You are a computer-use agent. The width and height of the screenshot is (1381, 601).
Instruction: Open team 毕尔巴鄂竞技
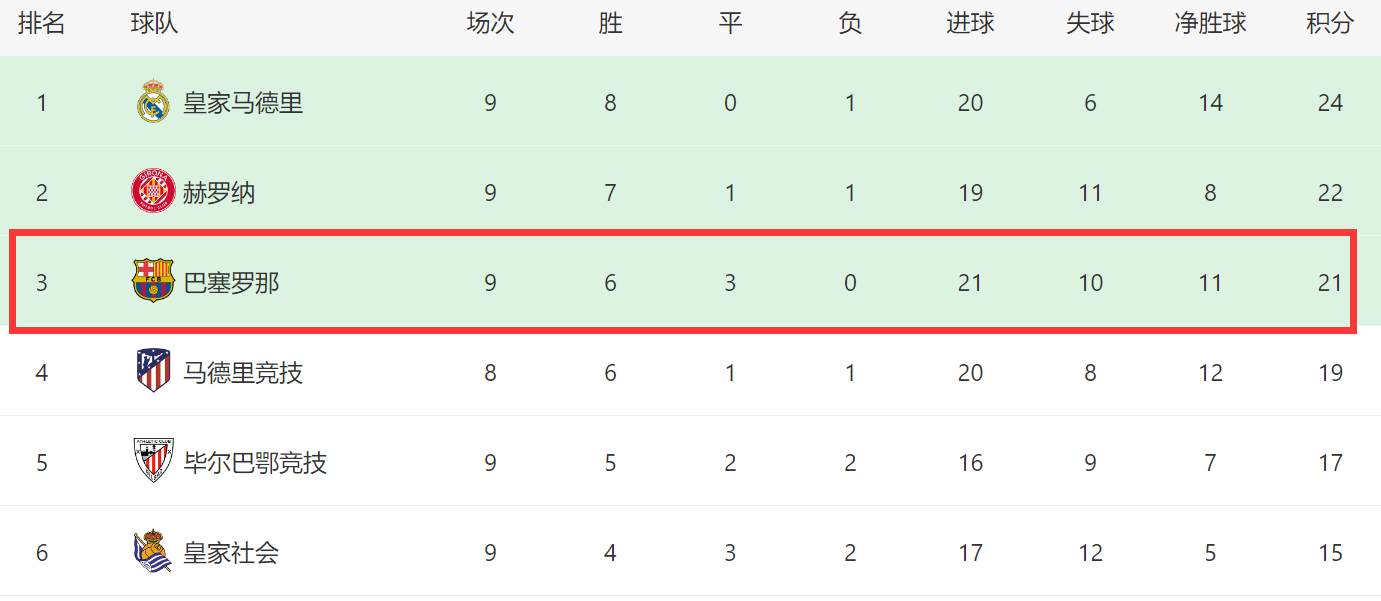(x=255, y=463)
